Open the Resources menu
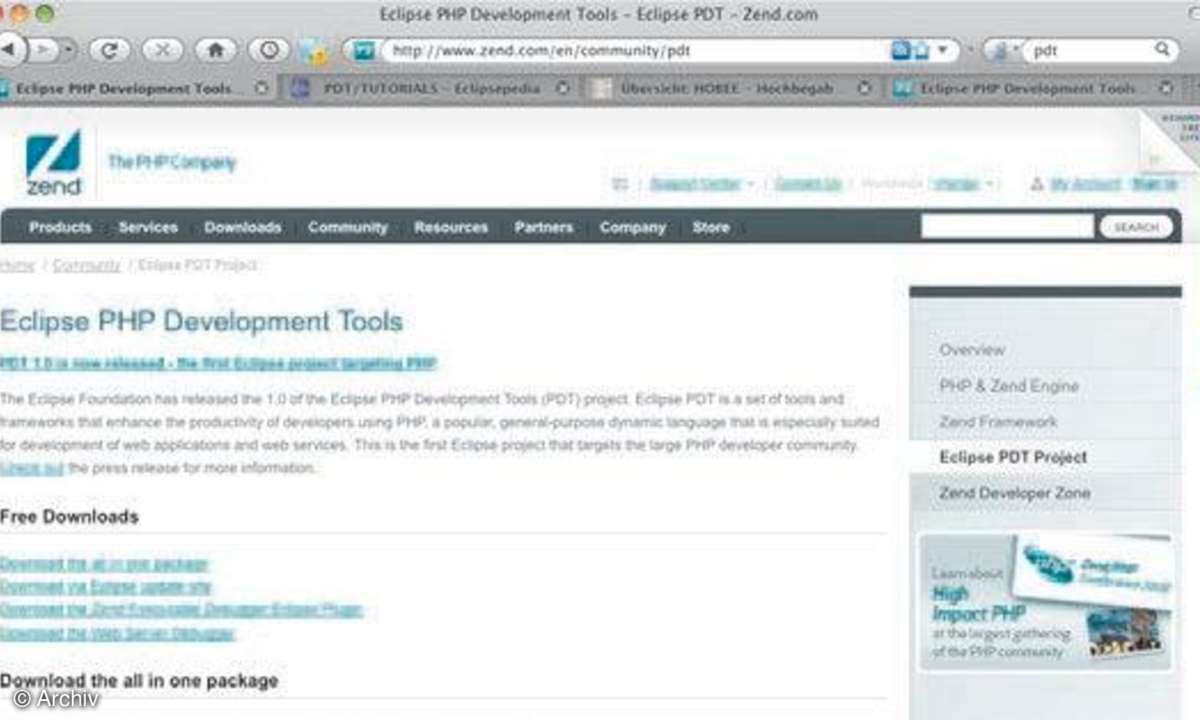1200x720 pixels. click(x=451, y=227)
